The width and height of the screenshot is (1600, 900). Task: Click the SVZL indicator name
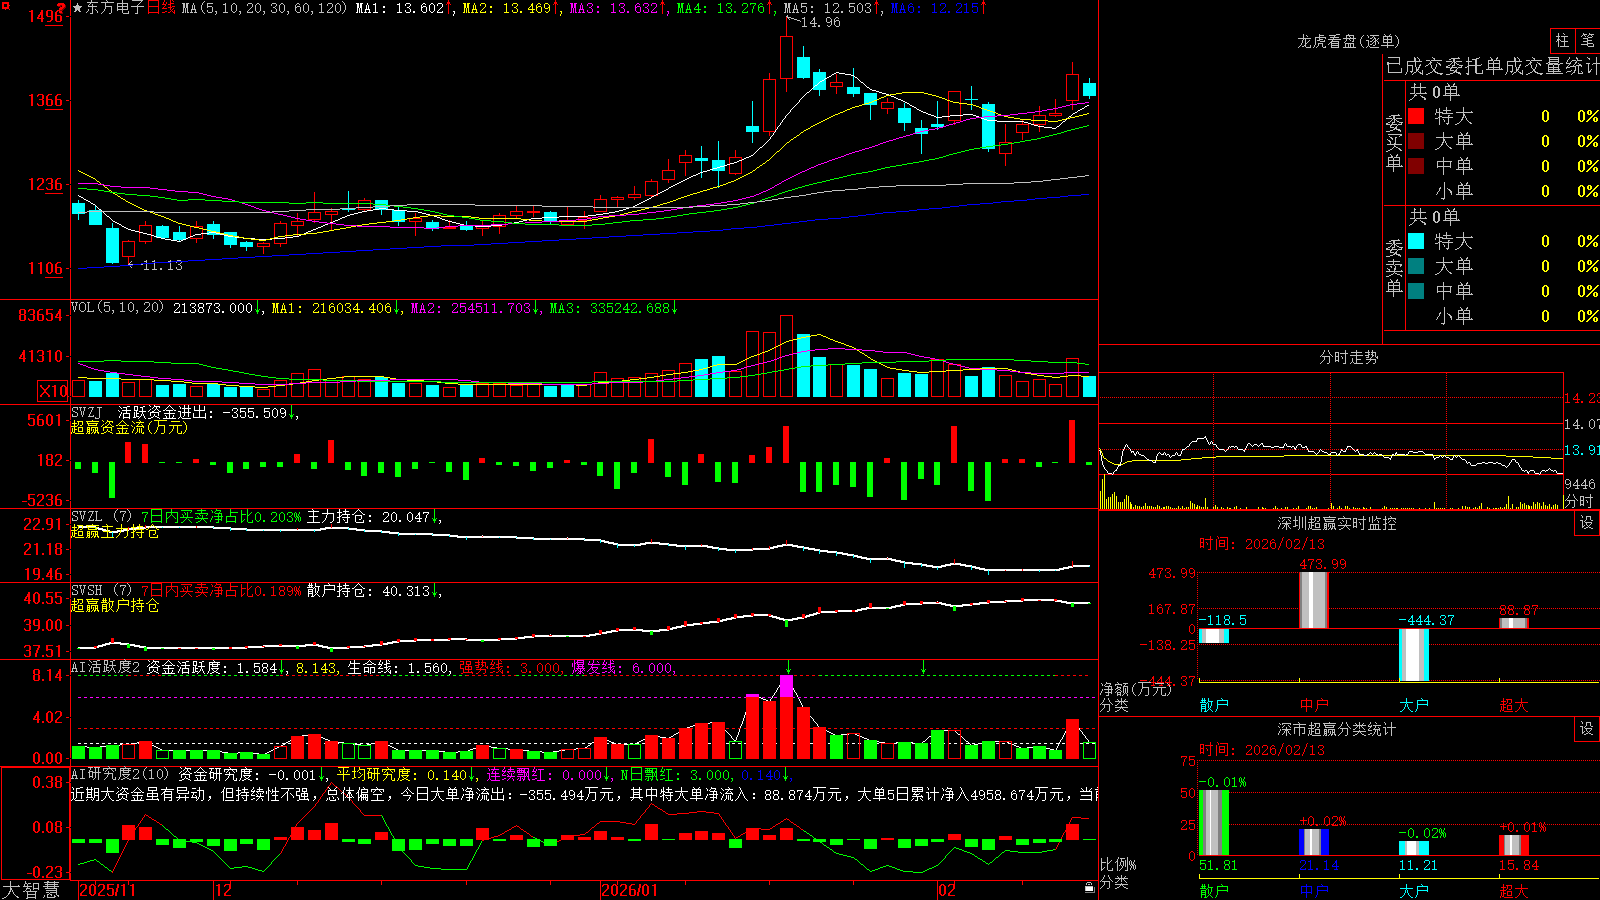pos(87,517)
